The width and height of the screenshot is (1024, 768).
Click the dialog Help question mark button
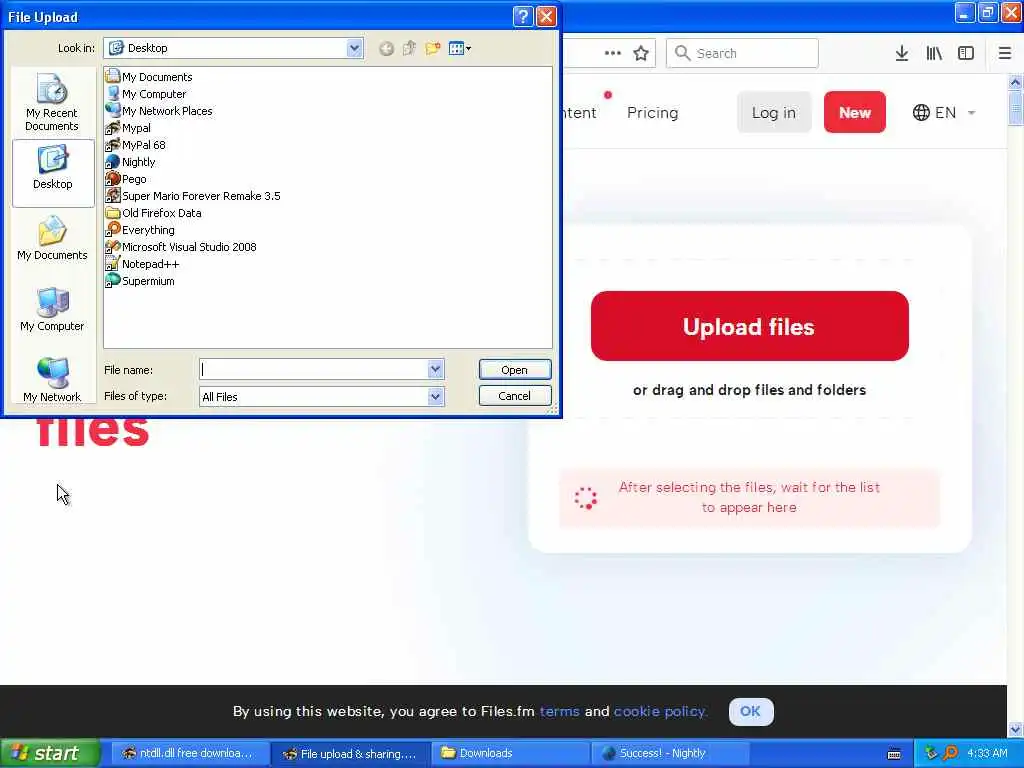(522, 16)
